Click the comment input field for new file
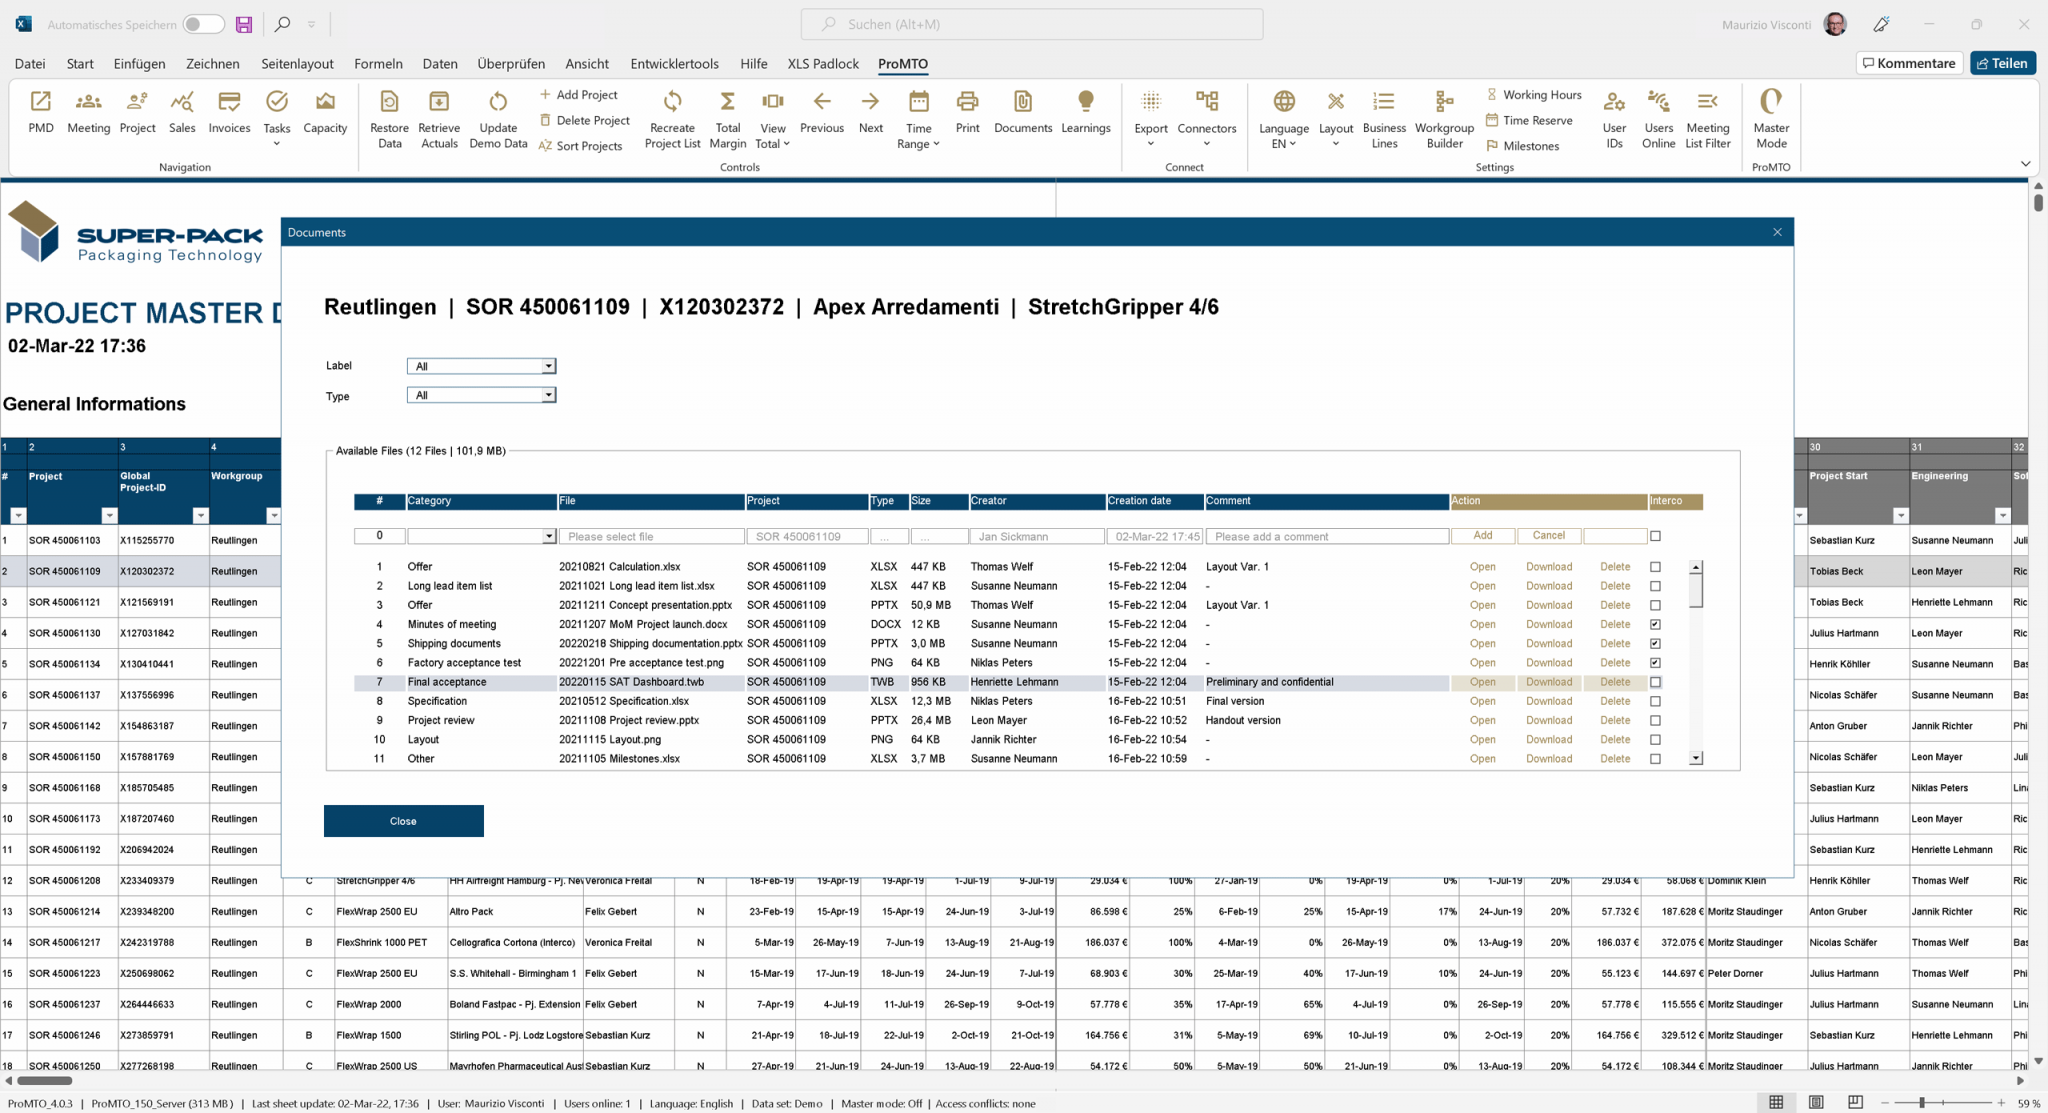This screenshot has height=1113, width=2048. (1325, 536)
